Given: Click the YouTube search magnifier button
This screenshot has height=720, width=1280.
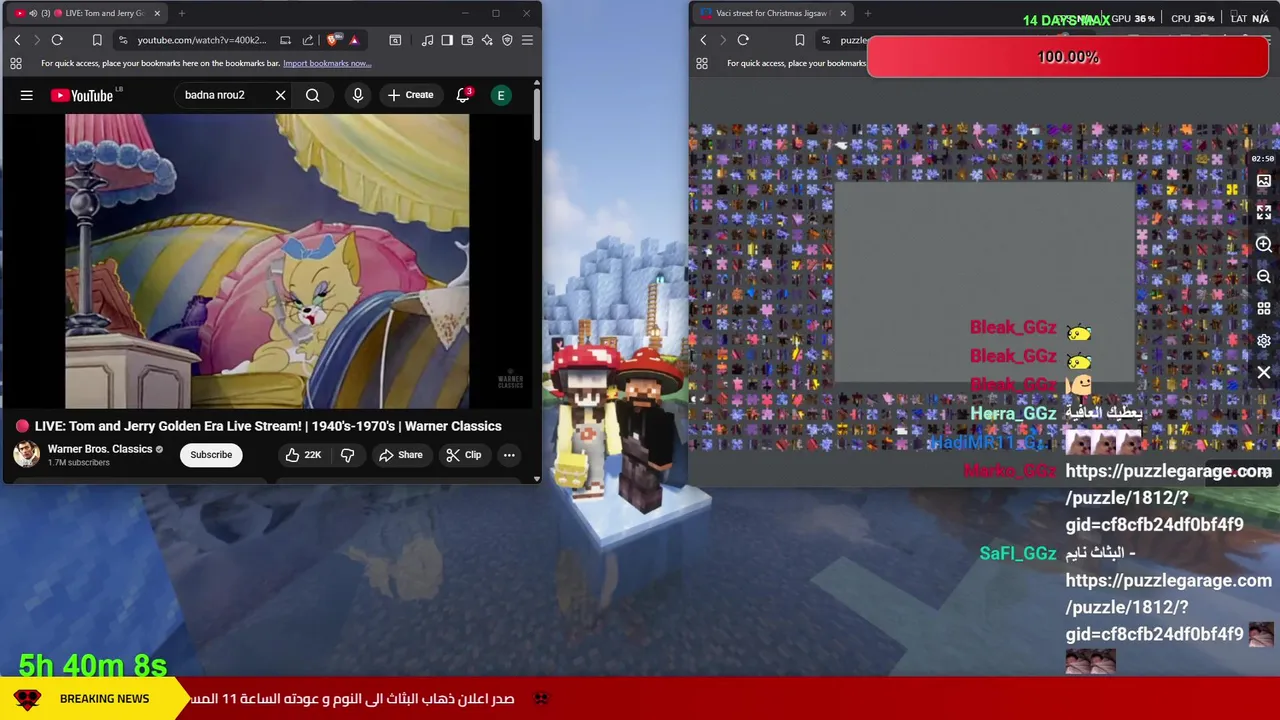Looking at the screenshot, I should click(313, 95).
